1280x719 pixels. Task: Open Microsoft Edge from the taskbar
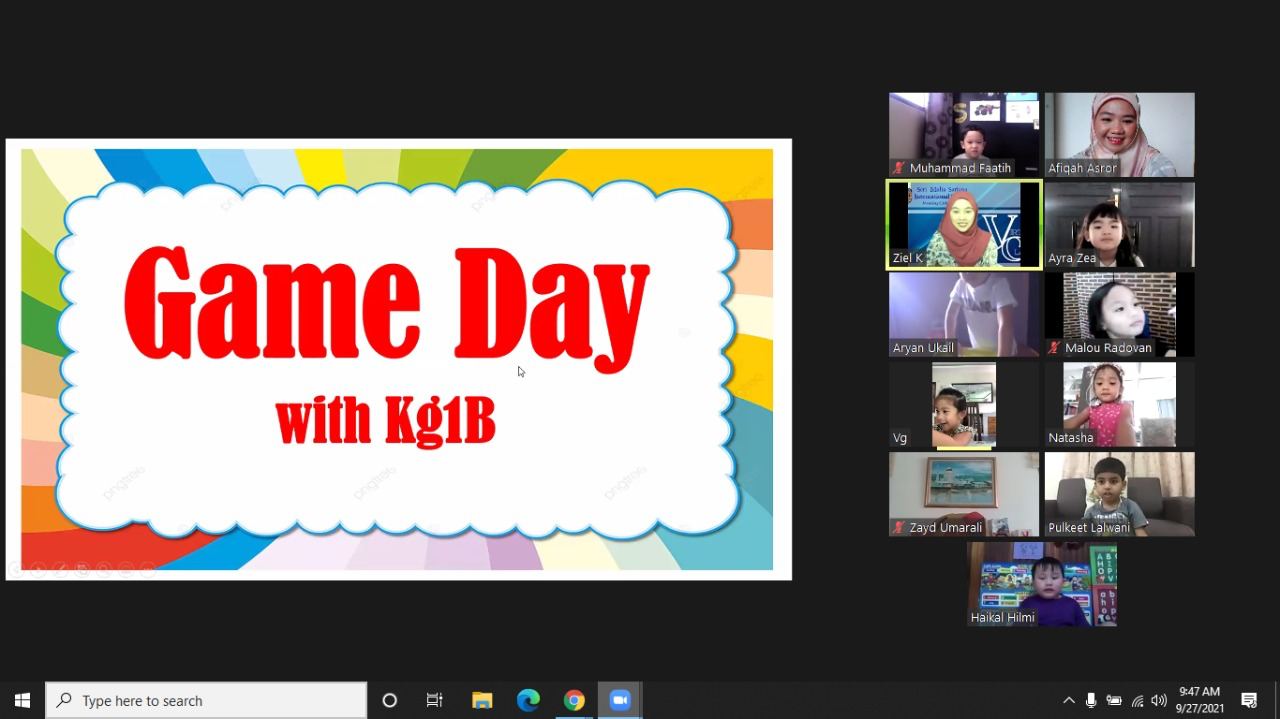[528, 700]
